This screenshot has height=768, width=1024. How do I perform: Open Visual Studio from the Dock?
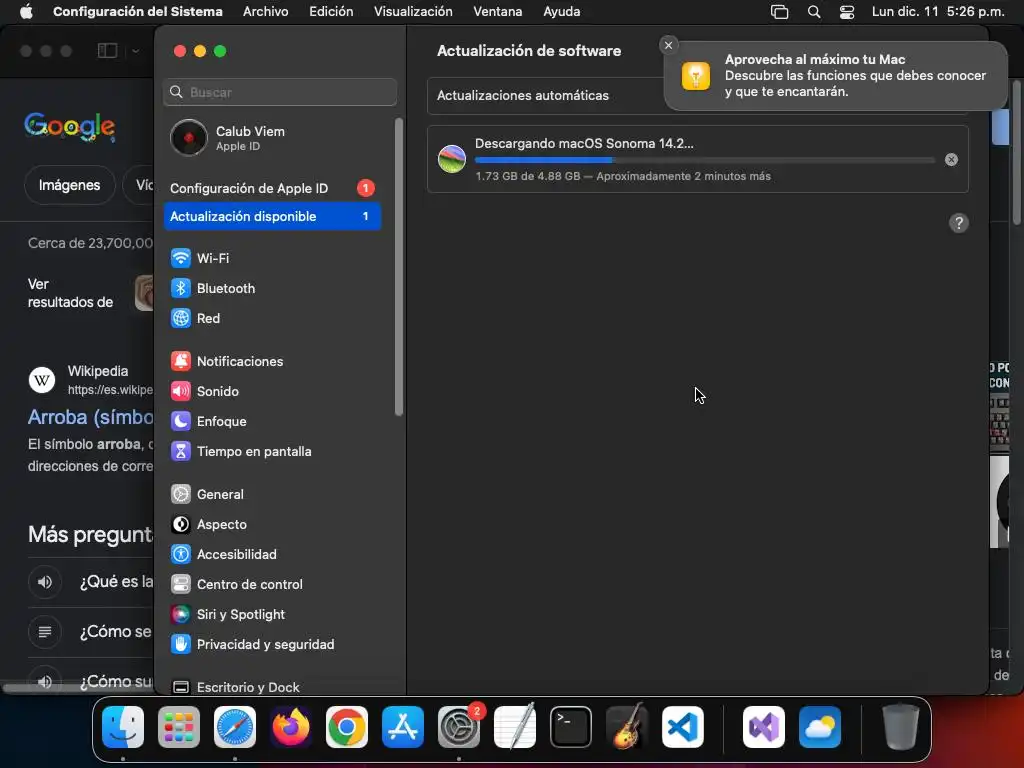pyautogui.click(x=764, y=727)
